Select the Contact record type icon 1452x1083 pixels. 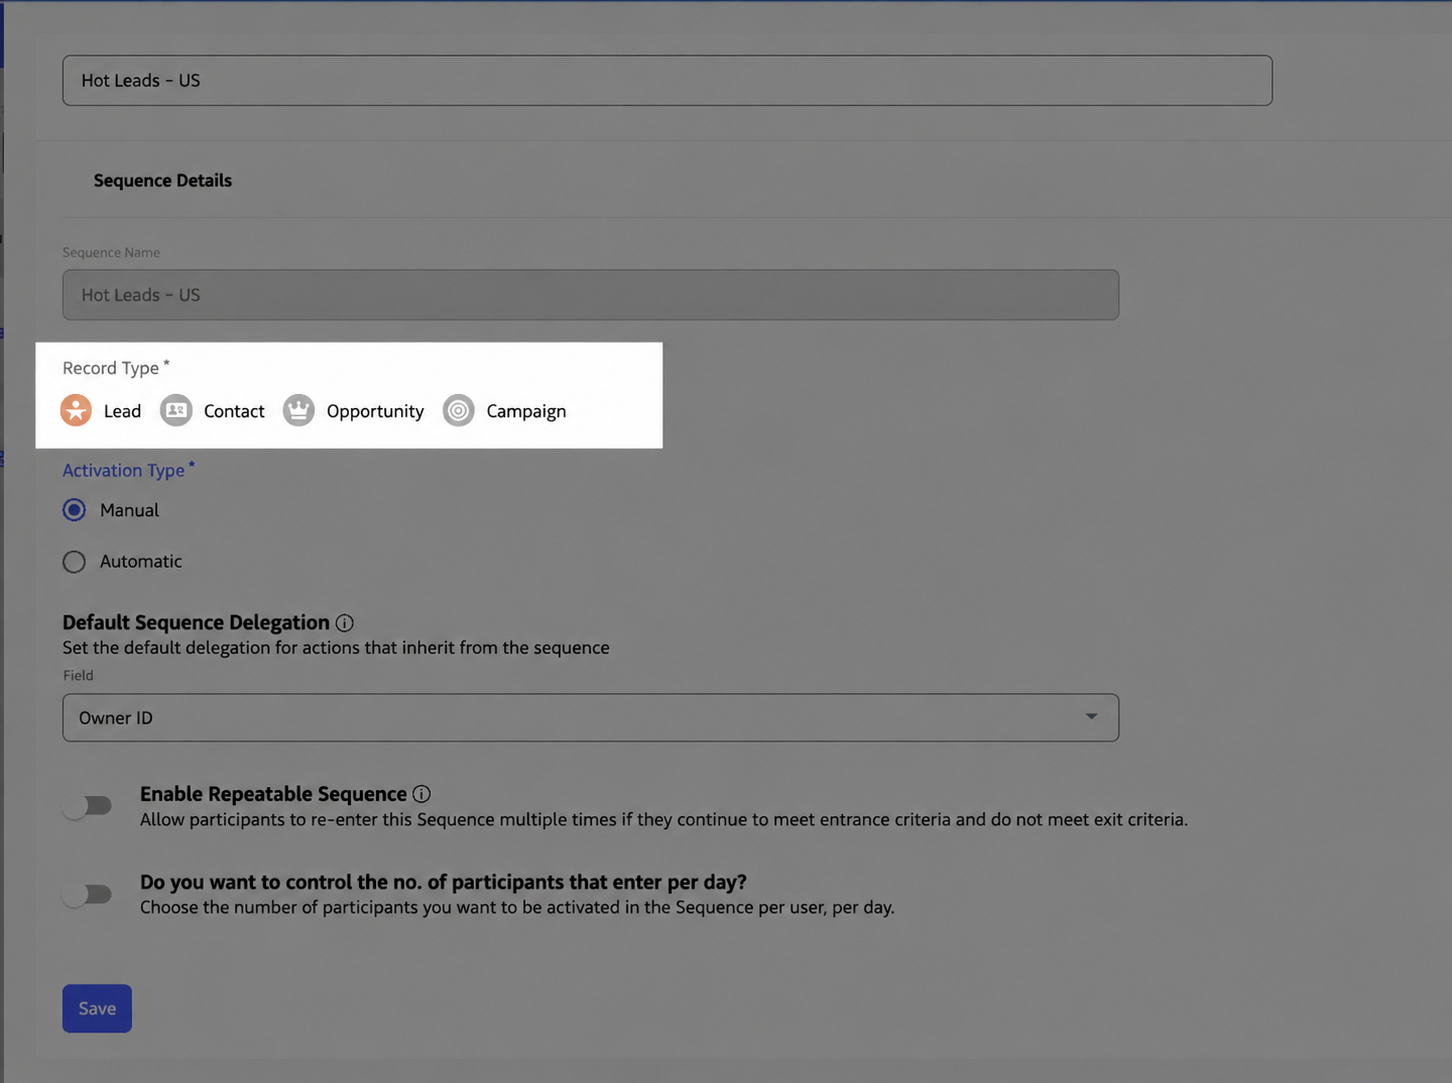point(176,410)
